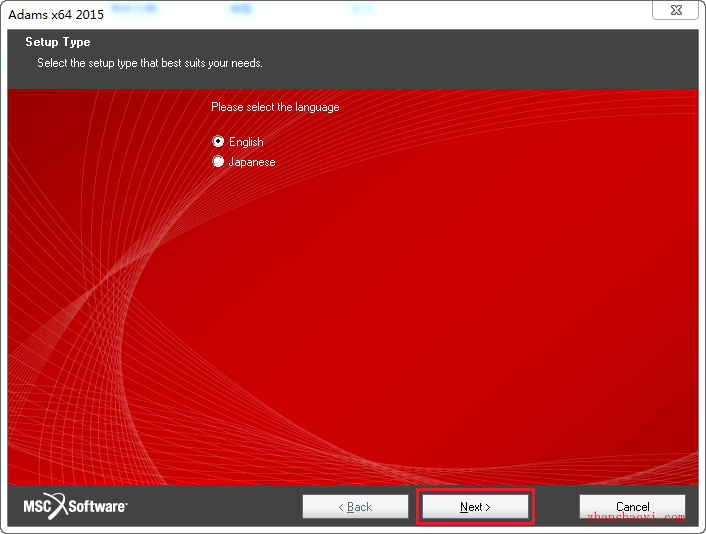This screenshot has width=706, height=534.
Task: Click the 'Adams x64 2015' window title
Action: coord(56,14)
